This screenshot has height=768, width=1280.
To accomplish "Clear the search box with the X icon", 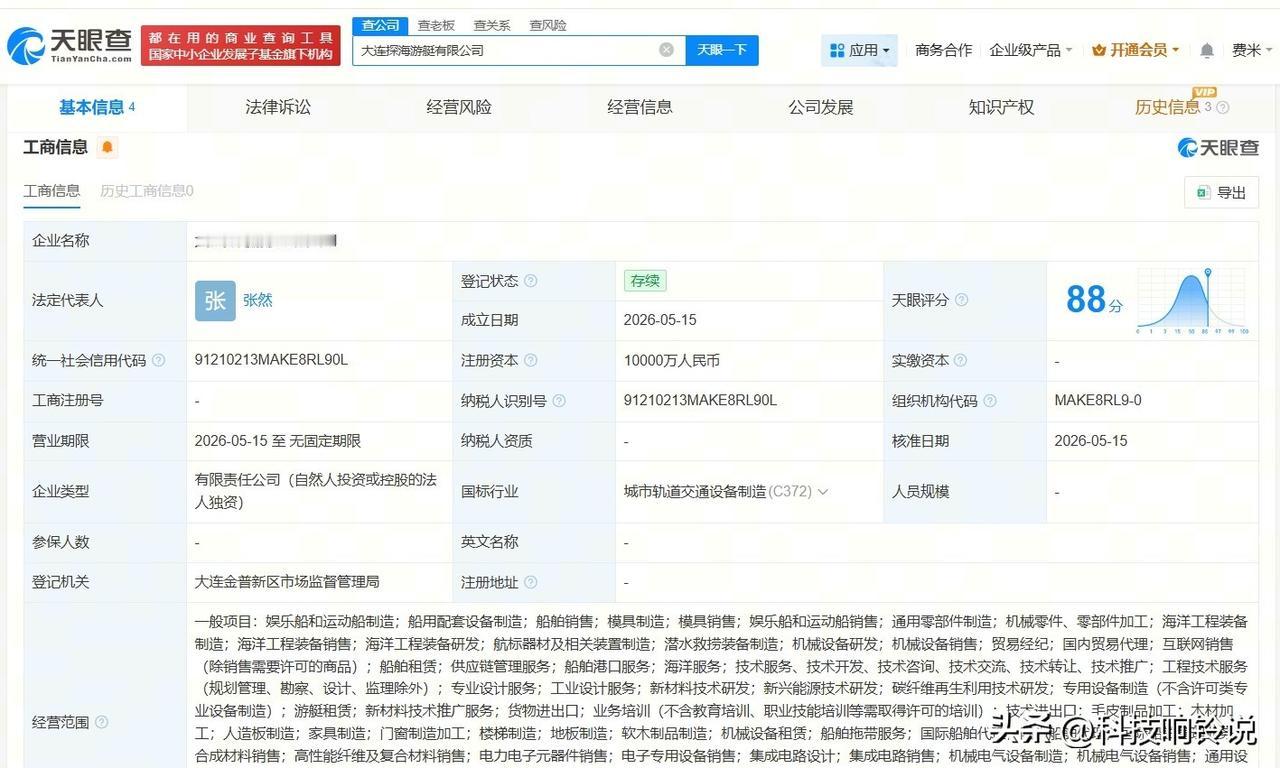I will click(x=666, y=50).
